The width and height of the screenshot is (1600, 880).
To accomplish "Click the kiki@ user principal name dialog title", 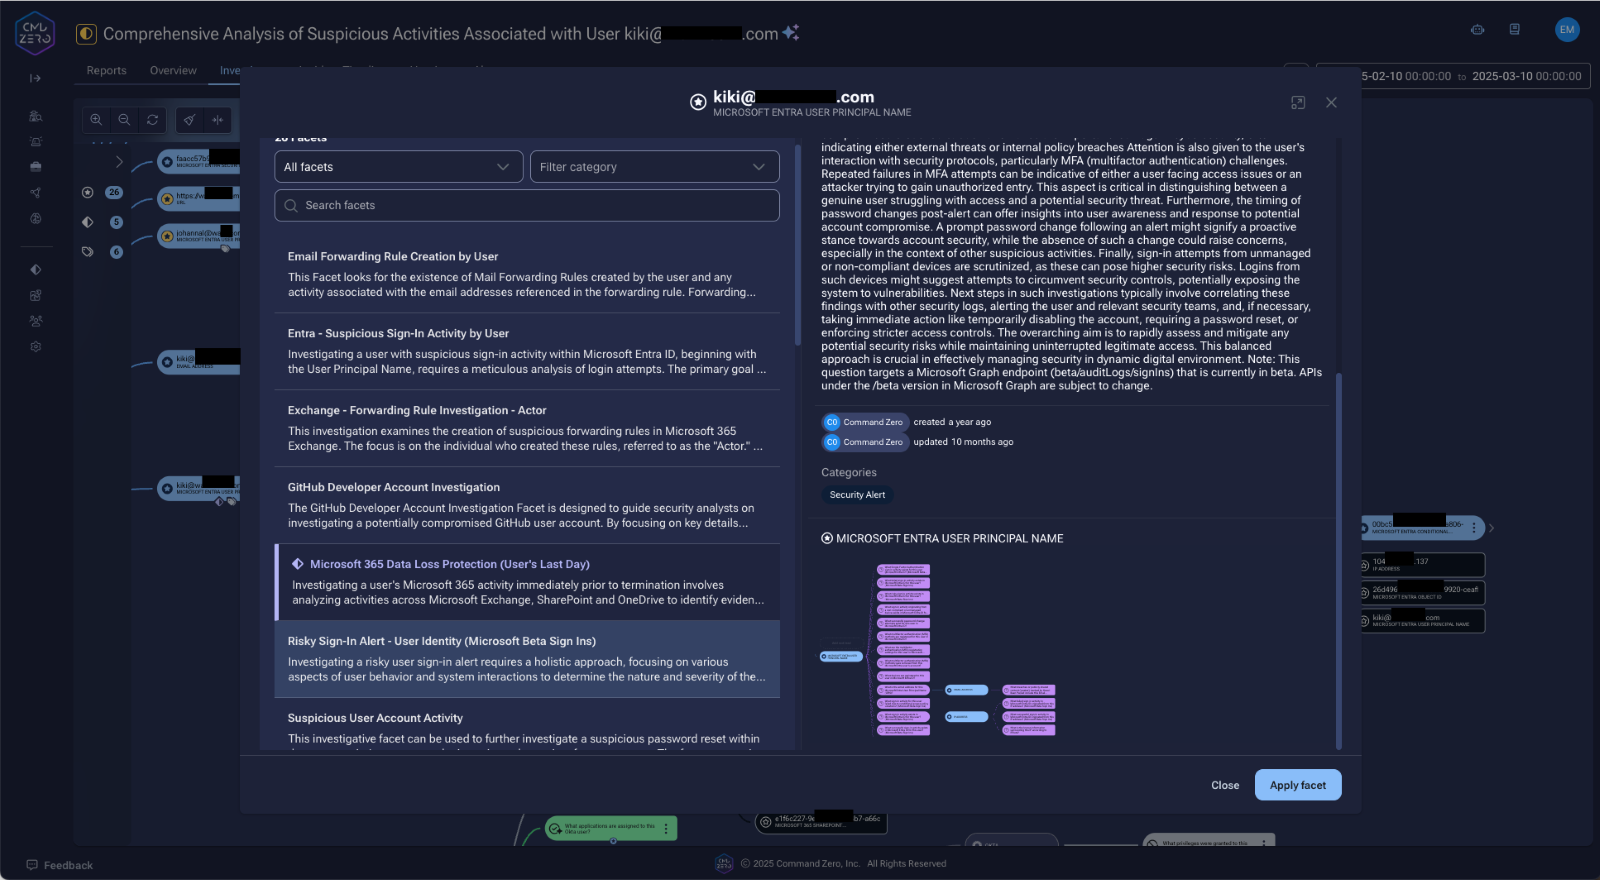I will click(x=794, y=97).
